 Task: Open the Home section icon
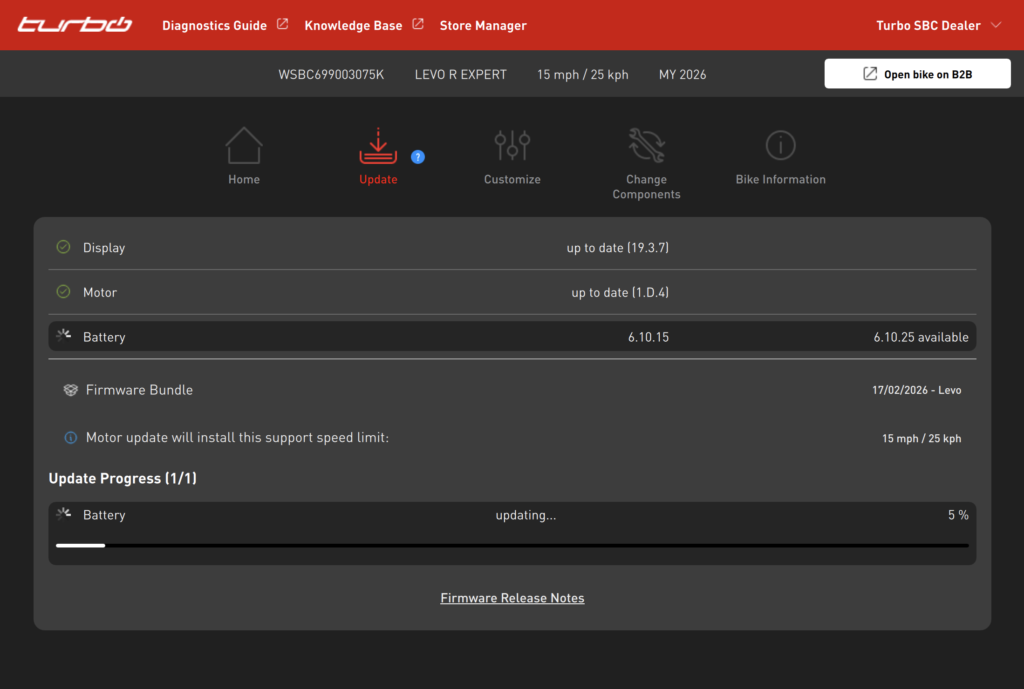(x=244, y=146)
